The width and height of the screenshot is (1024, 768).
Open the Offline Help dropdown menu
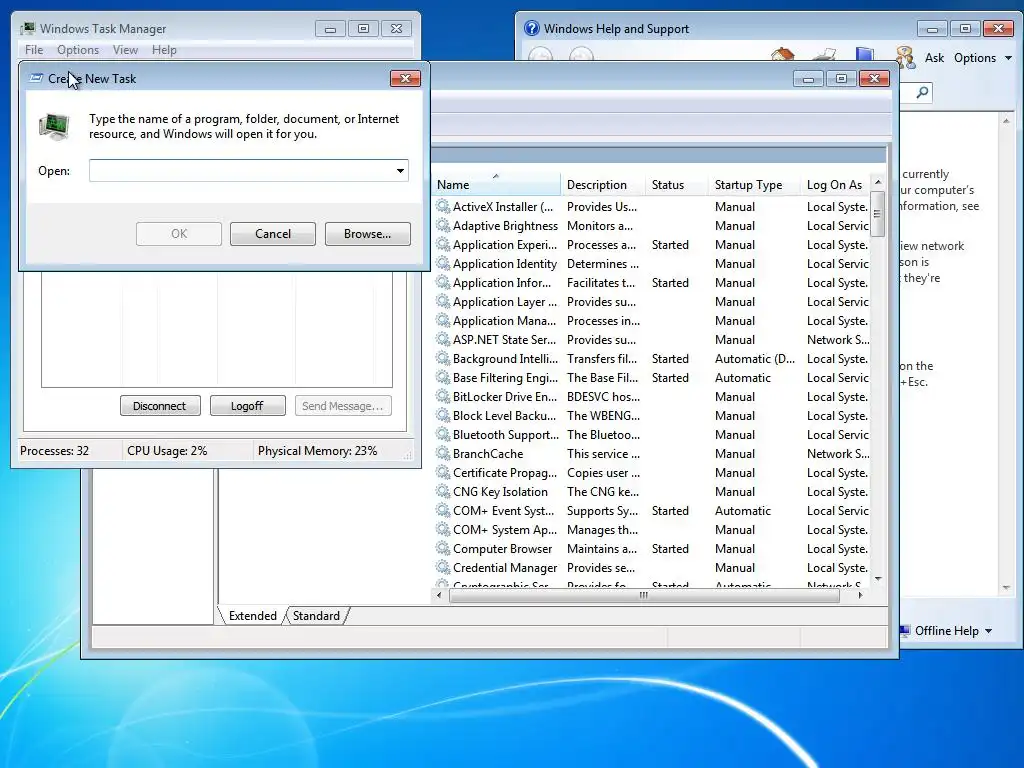tap(953, 630)
